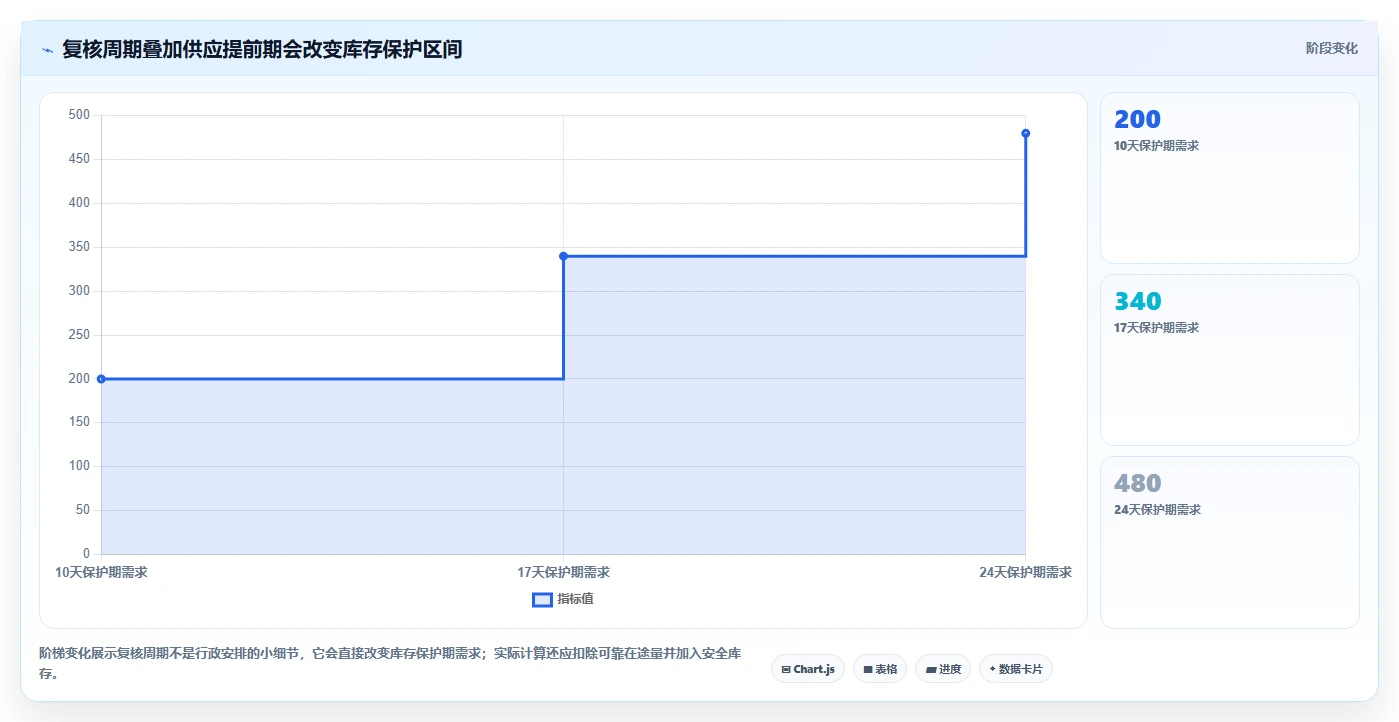The image size is (1399, 722).
Task: Toggle the 指标值 legend item
Action: pos(563,599)
